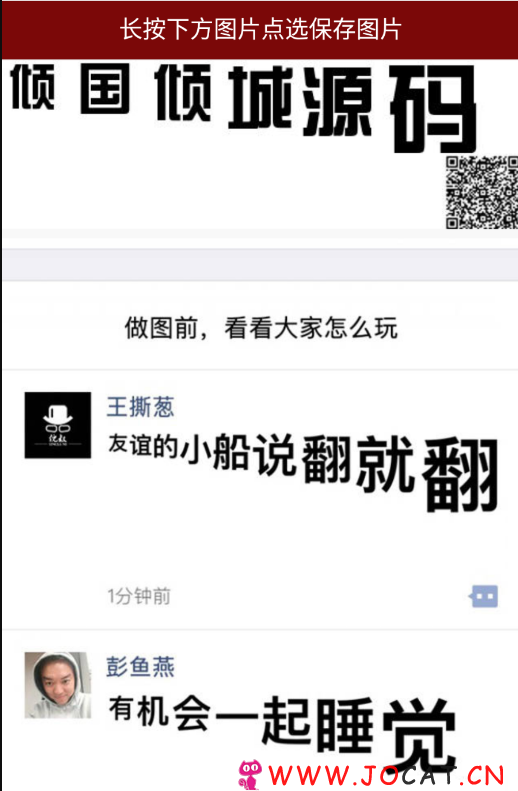The width and height of the screenshot is (518, 791).
Task: Click 王撕葱's black hat avatar
Action: pyautogui.click(x=58, y=425)
